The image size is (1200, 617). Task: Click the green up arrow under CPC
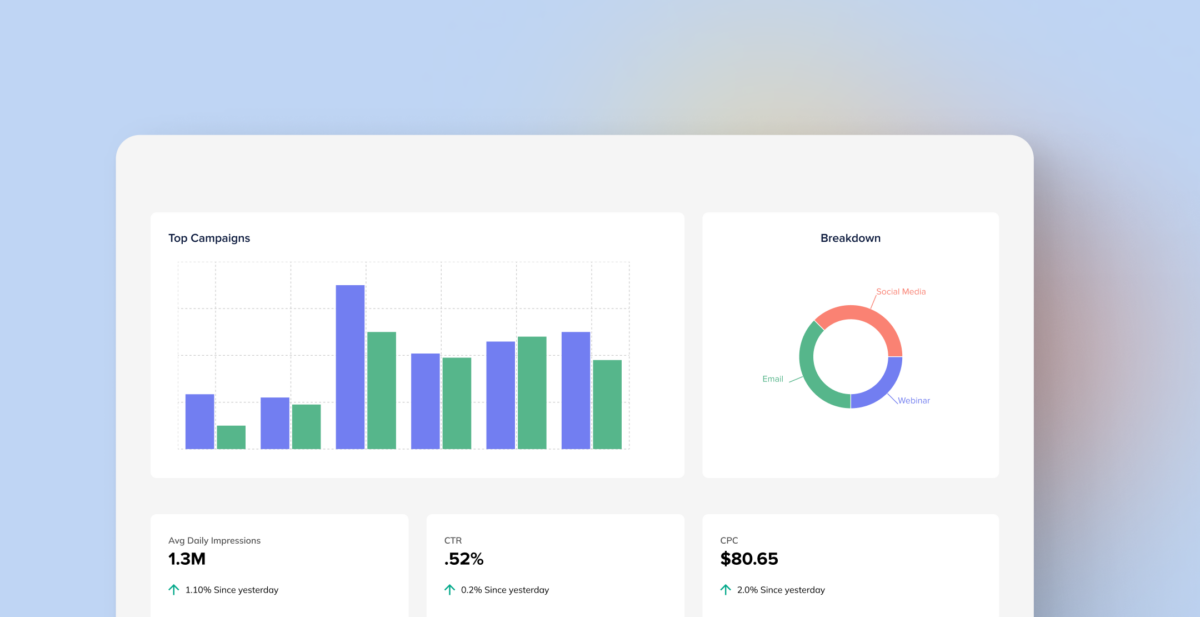[x=726, y=590]
